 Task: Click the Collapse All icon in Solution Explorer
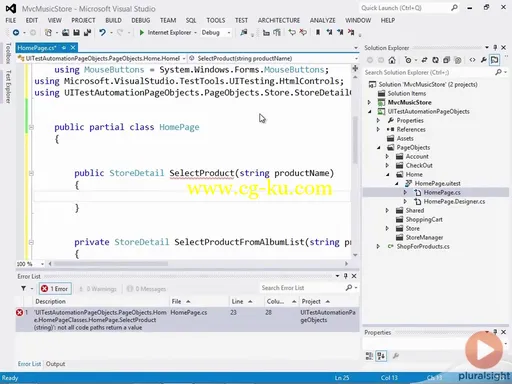pos(446,60)
